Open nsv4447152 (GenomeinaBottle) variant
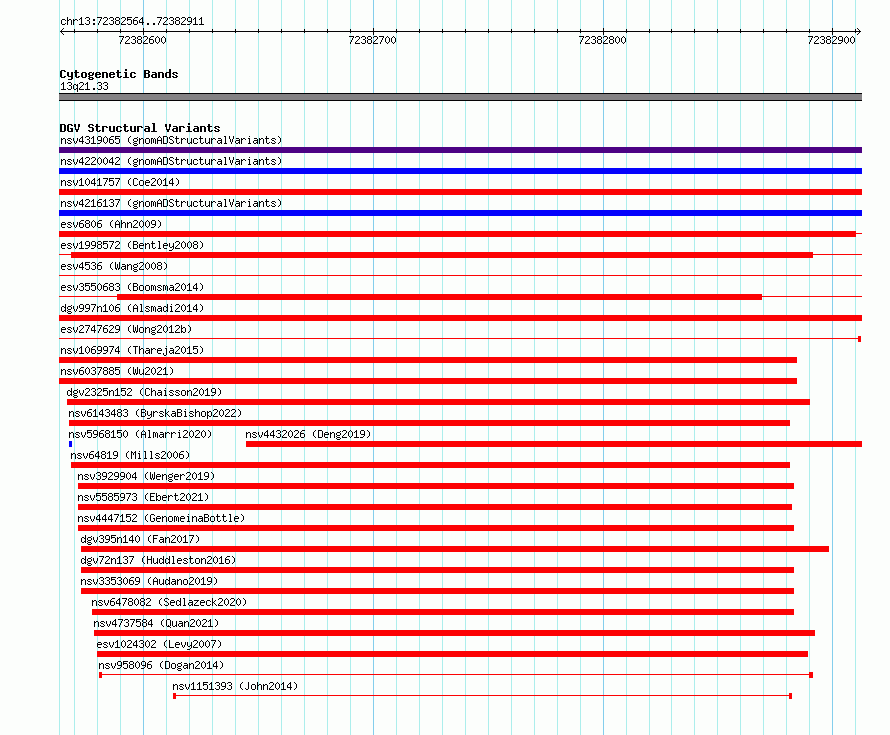Viewport: 890px width, 735px height. (161, 518)
